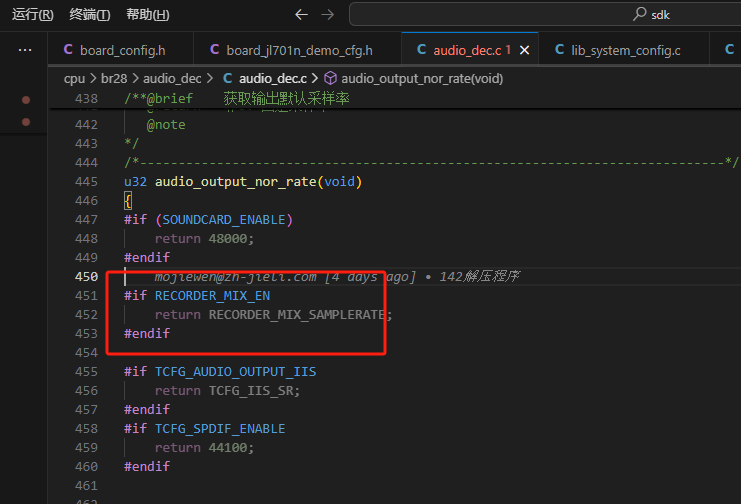Image resolution: width=741 pixels, height=504 pixels.
Task: Go back with the left arrow
Action: coord(301,15)
